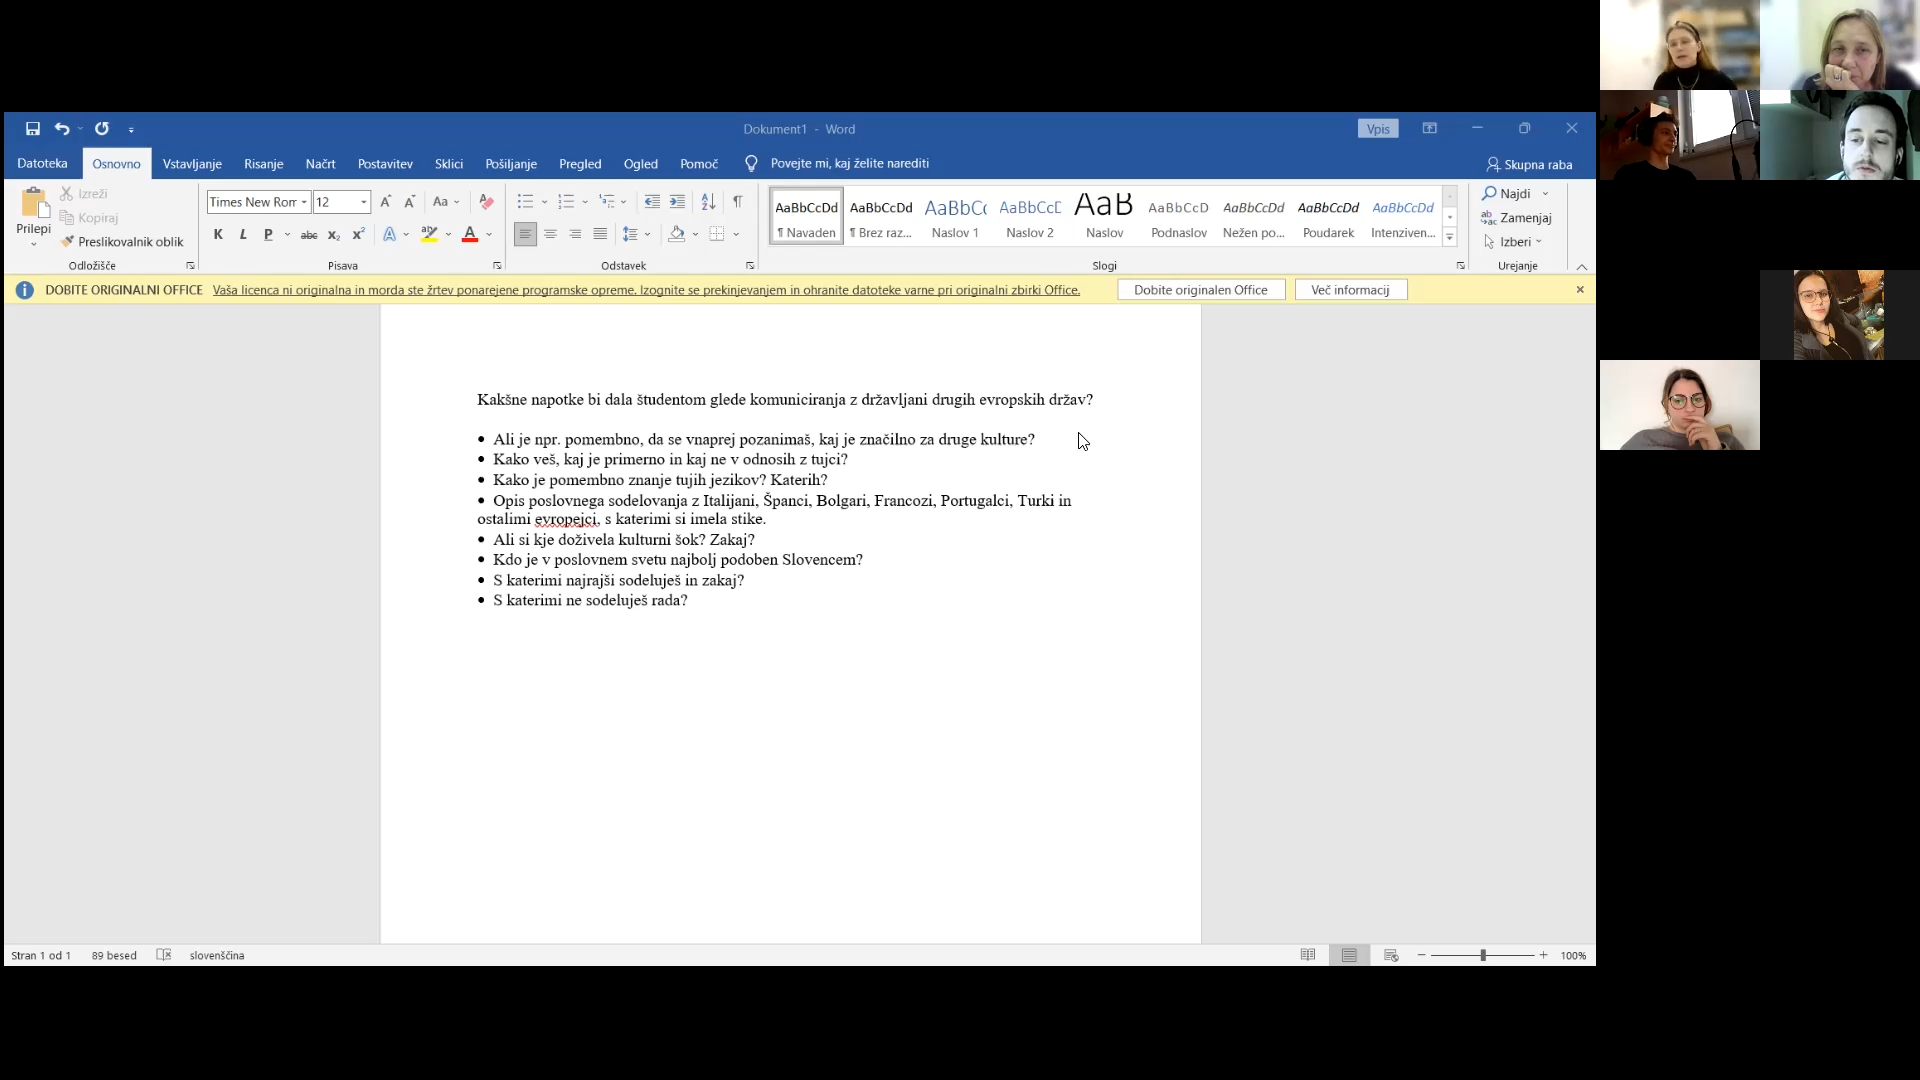Screen dimensions: 1920x1080
Task: Apply text effects icon
Action: tap(390, 234)
